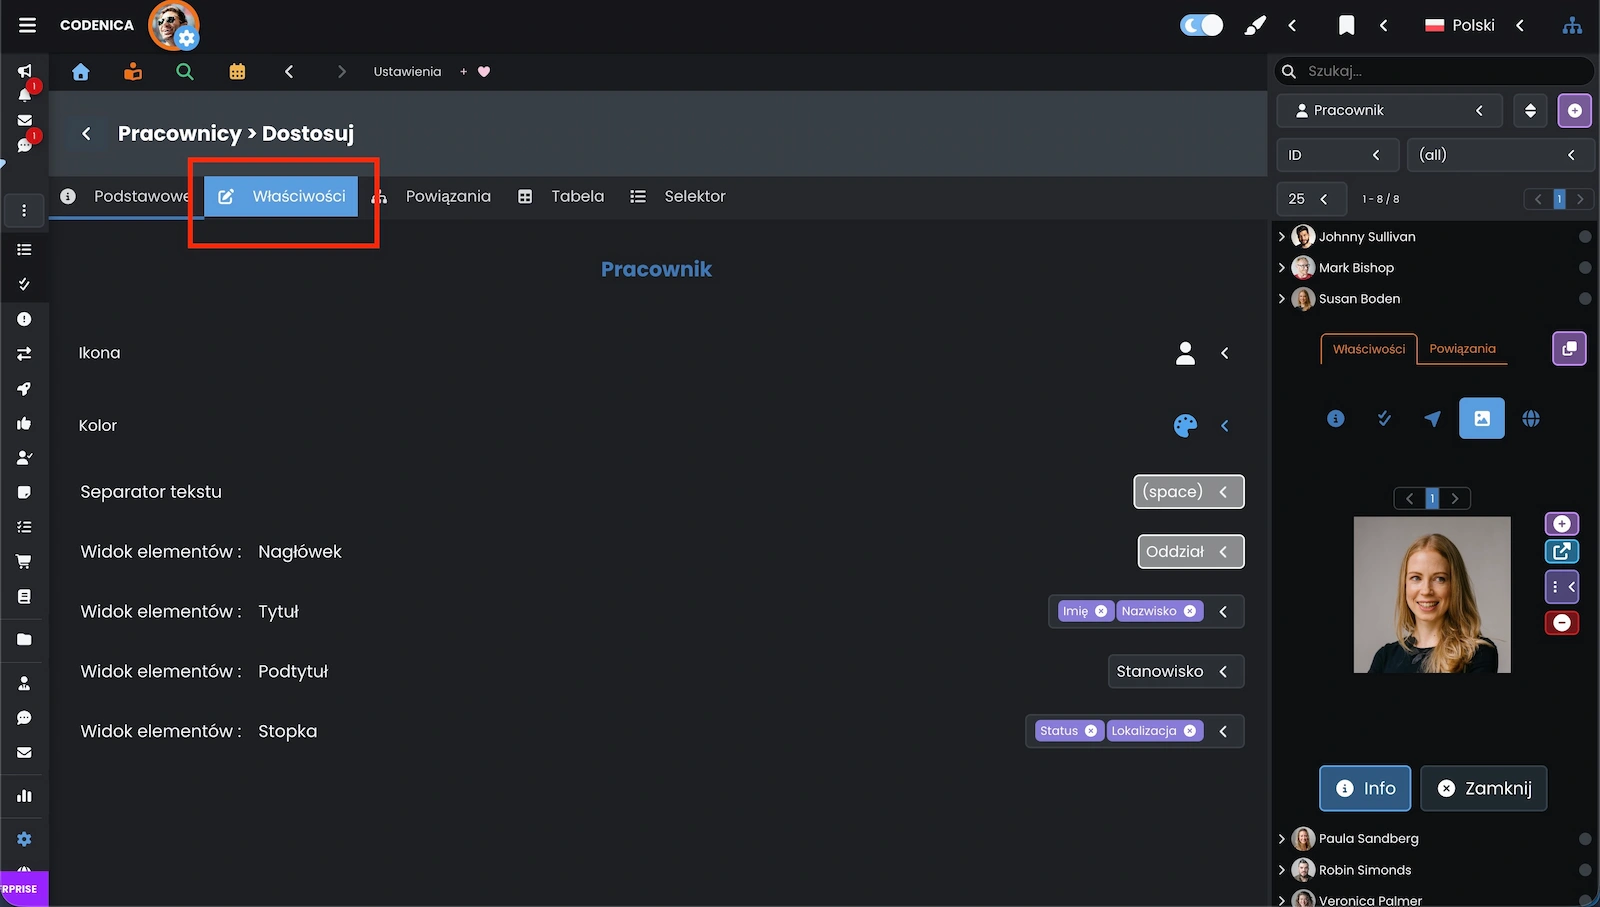The width and height of the screenshot is (1600, 907).
Task: Click the Zamknij button
Action: point(1483,789)
